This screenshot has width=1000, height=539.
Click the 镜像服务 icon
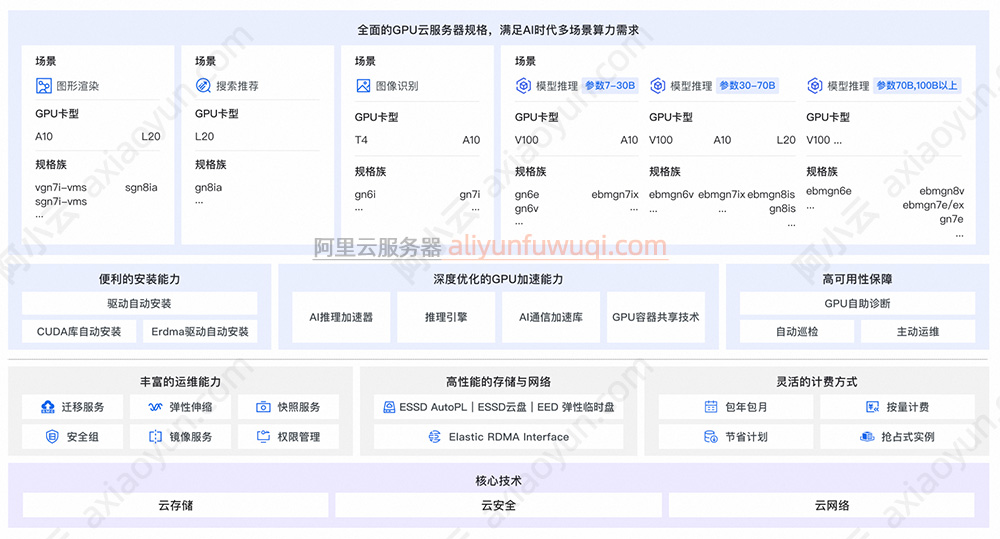[x=155, y=437]
